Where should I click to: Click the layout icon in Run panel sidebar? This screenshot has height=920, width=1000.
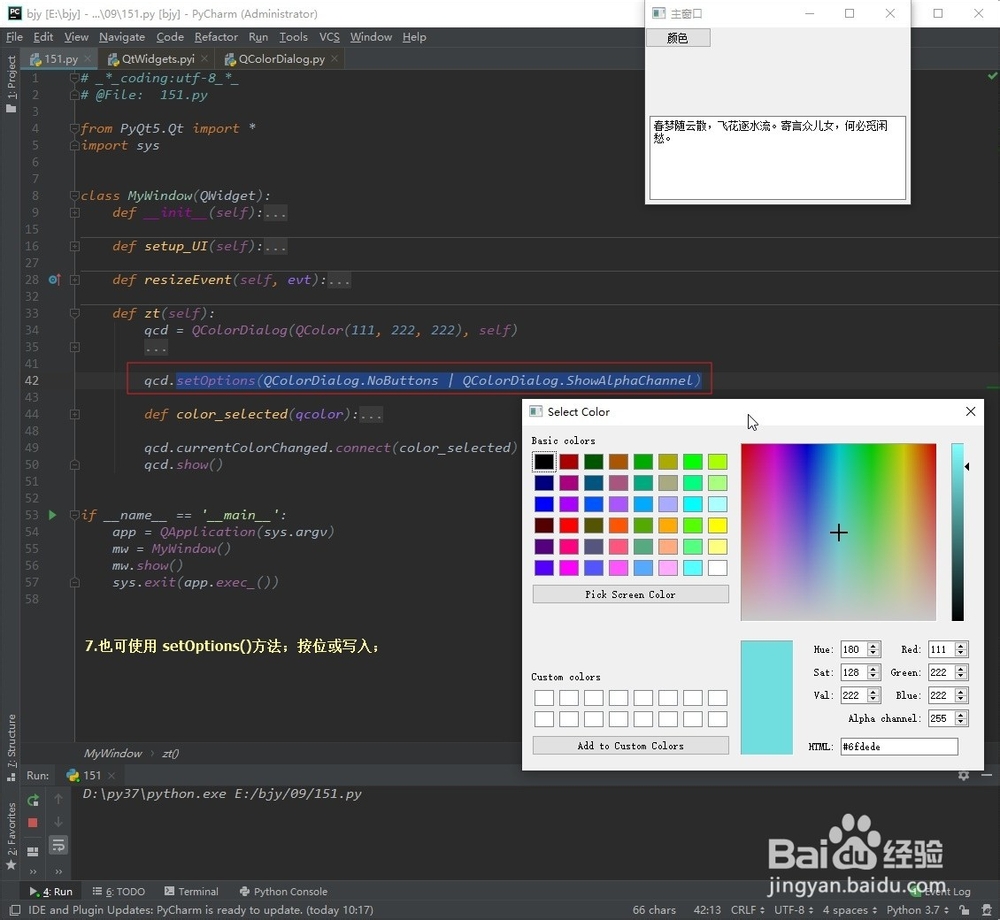[x=33, y=851]
